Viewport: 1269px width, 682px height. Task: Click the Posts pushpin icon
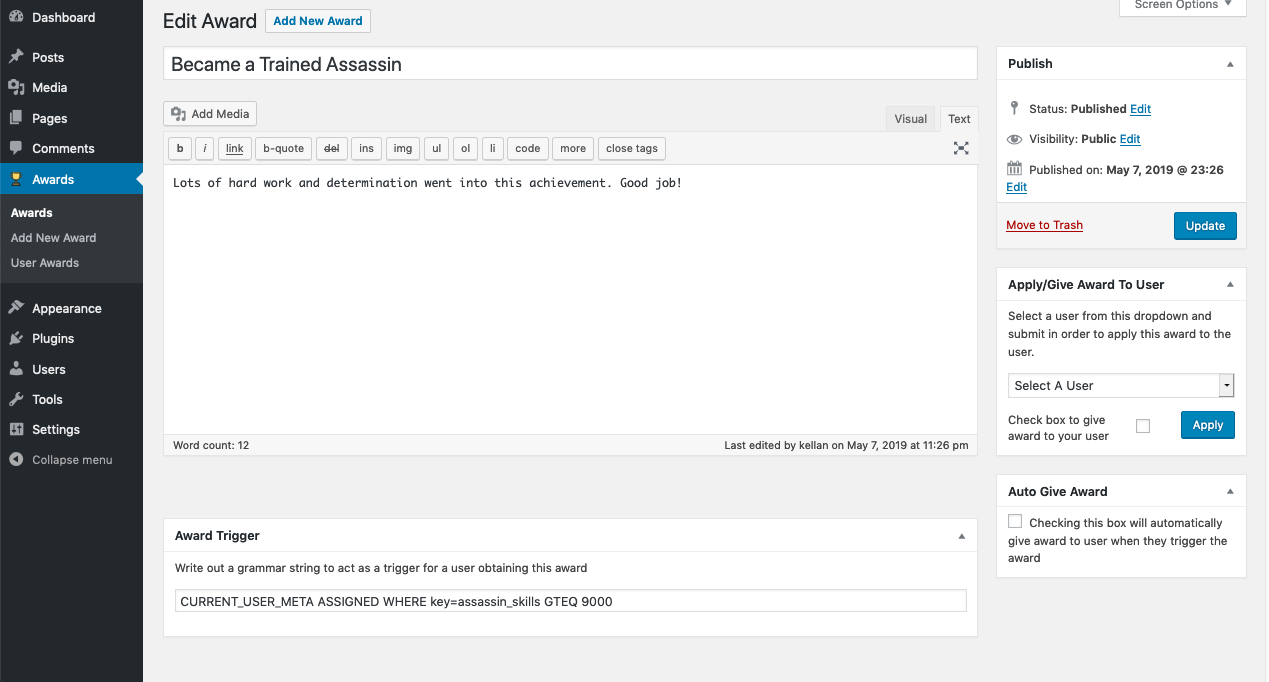[16, 57]
